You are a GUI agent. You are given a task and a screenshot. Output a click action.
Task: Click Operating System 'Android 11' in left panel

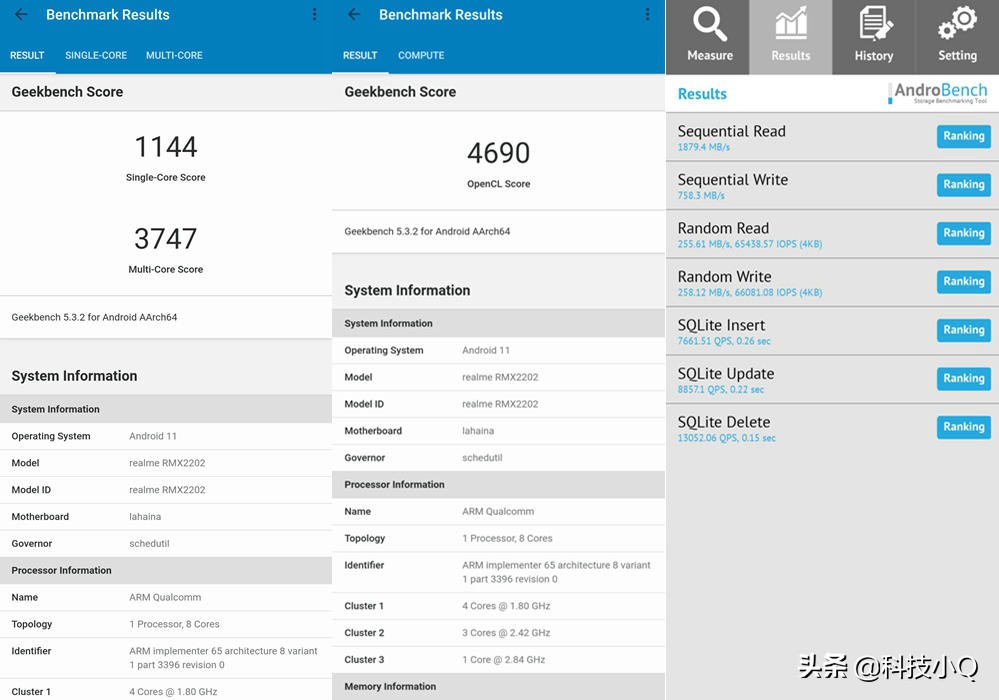coord(153,436)
